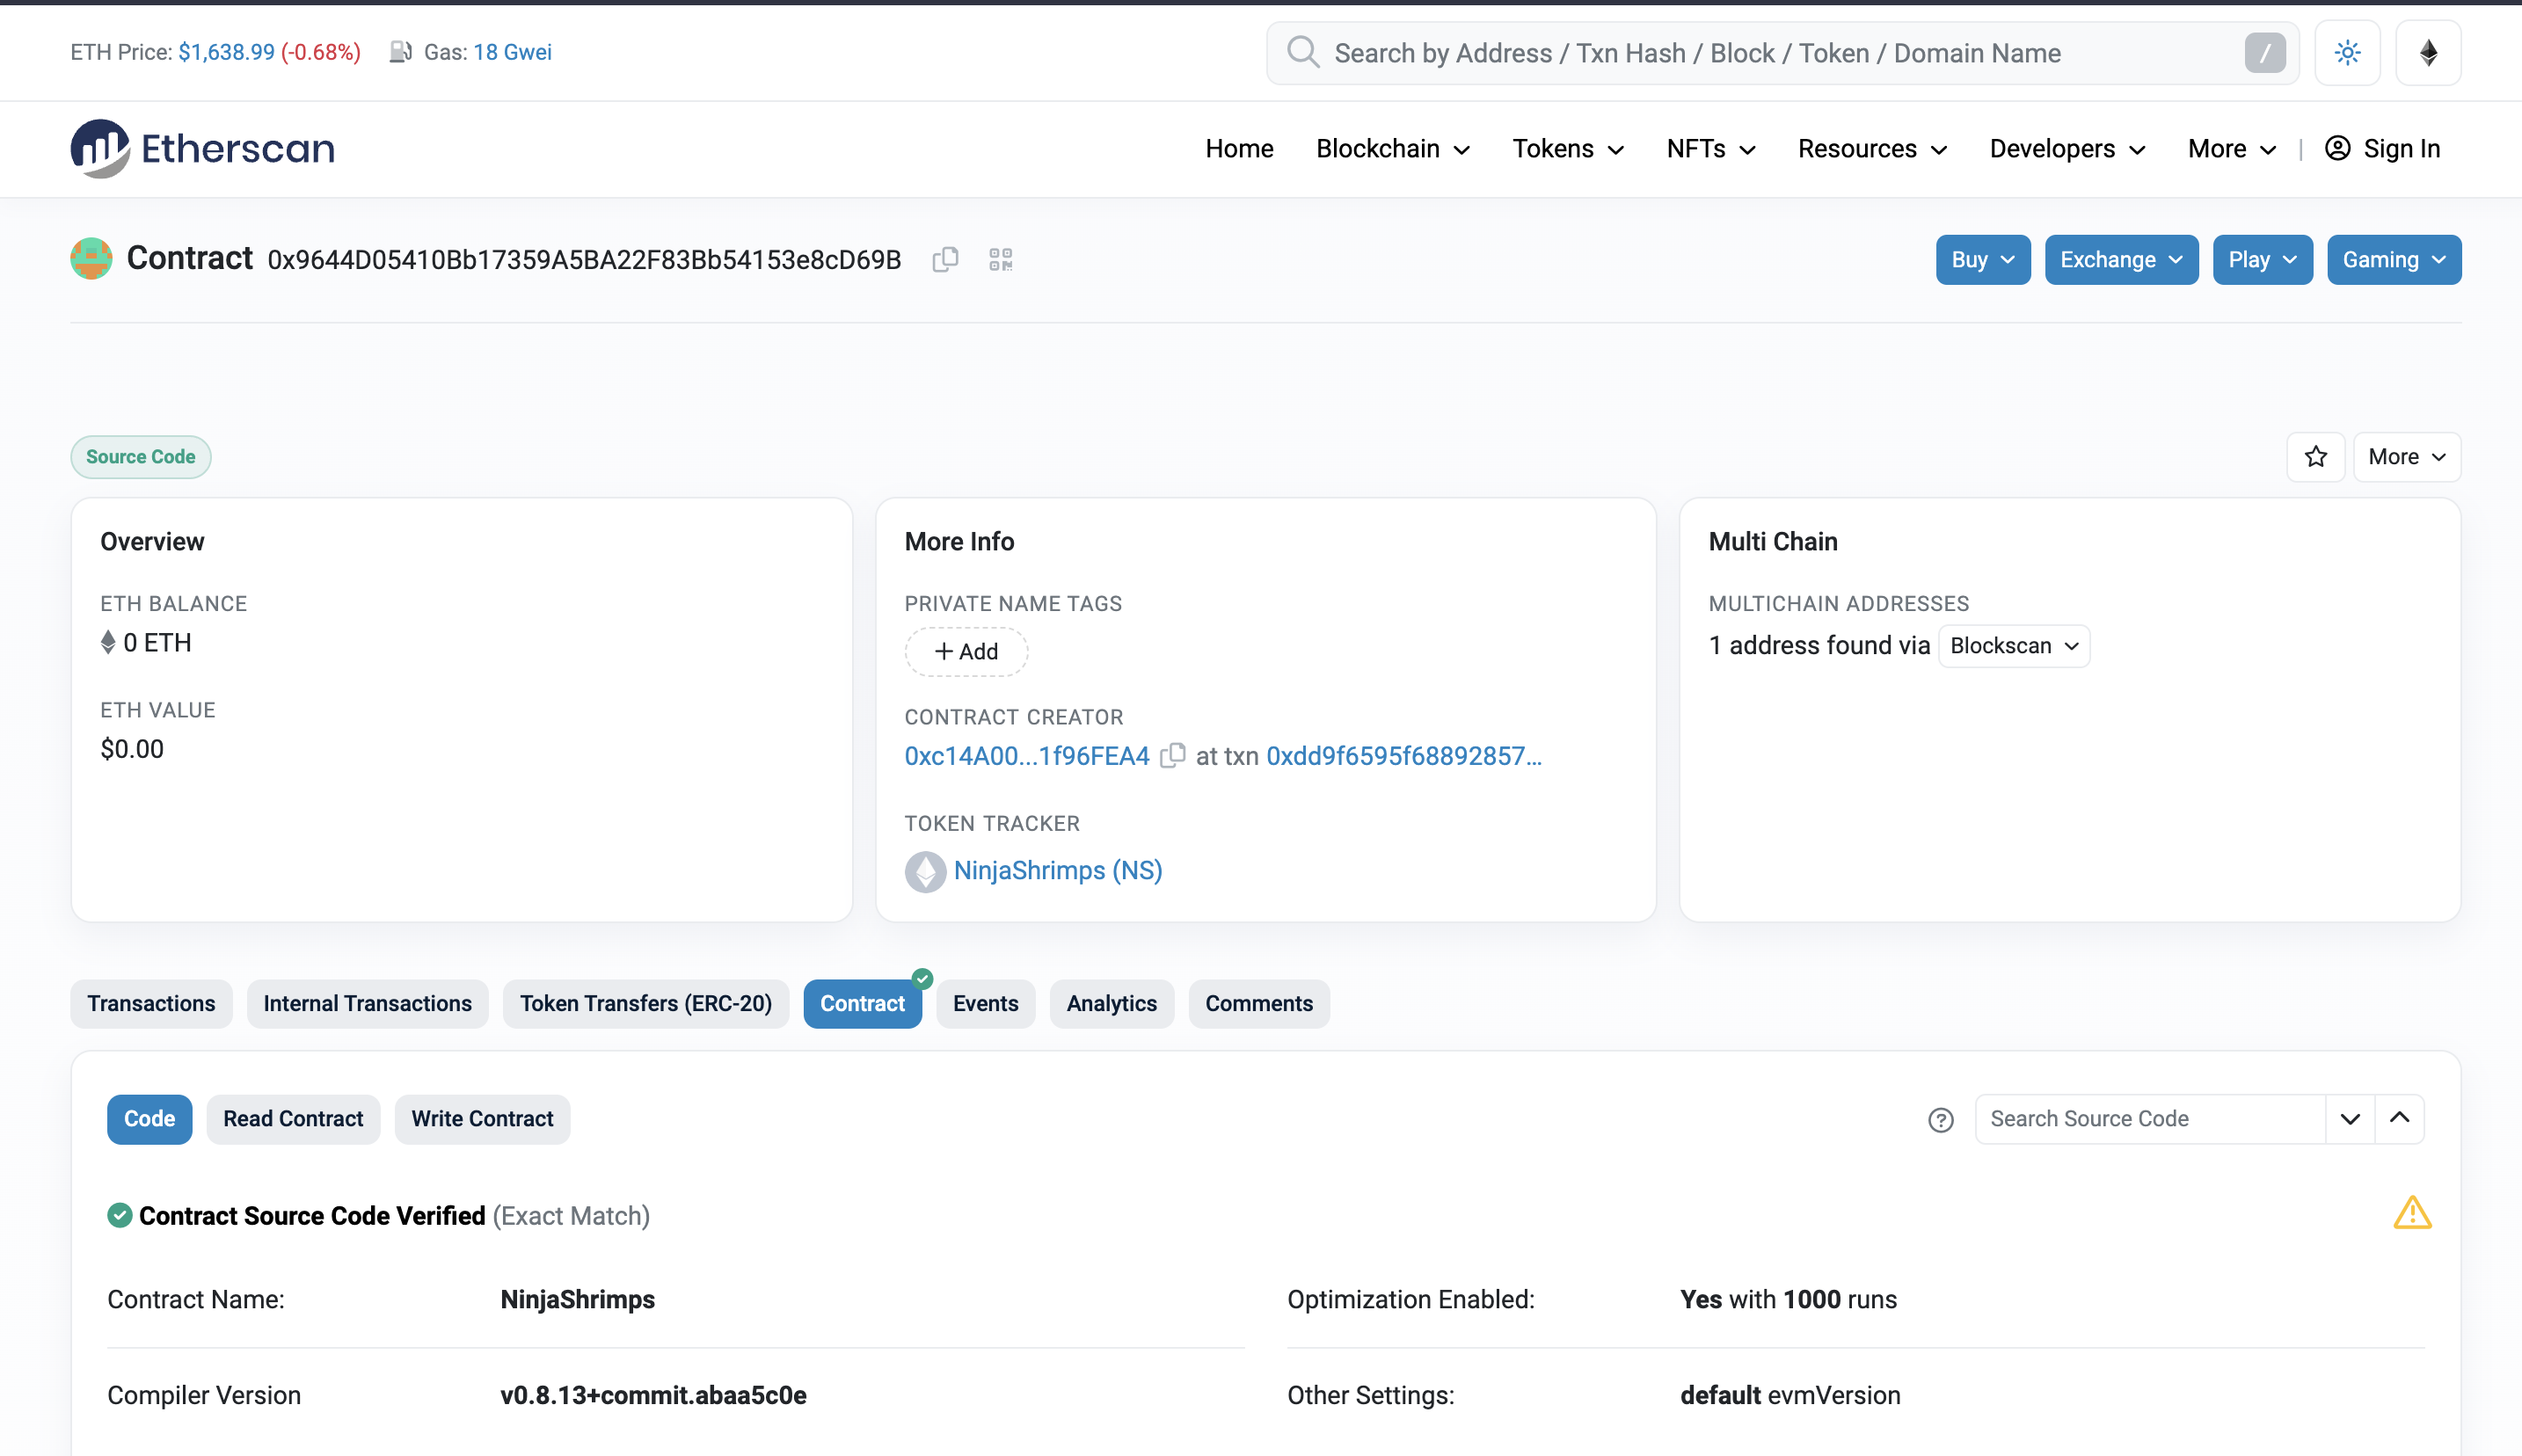Click the 18 Gwei gas link
Screen dimensions: 2522x1456
512,52
